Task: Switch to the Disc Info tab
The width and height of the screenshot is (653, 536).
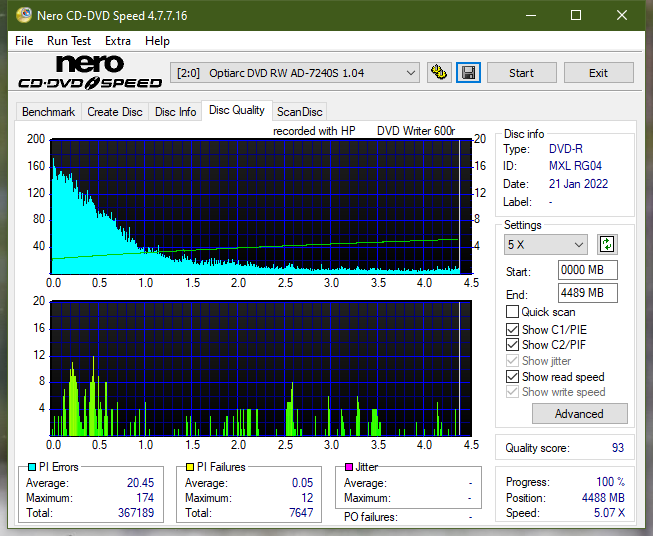Action: (x=175, y=112)
